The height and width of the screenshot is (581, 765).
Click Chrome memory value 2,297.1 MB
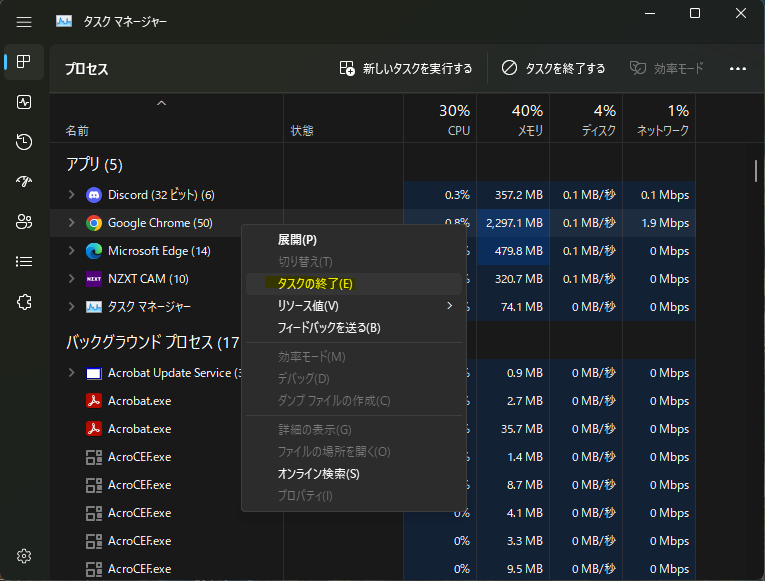pos(514,223)
